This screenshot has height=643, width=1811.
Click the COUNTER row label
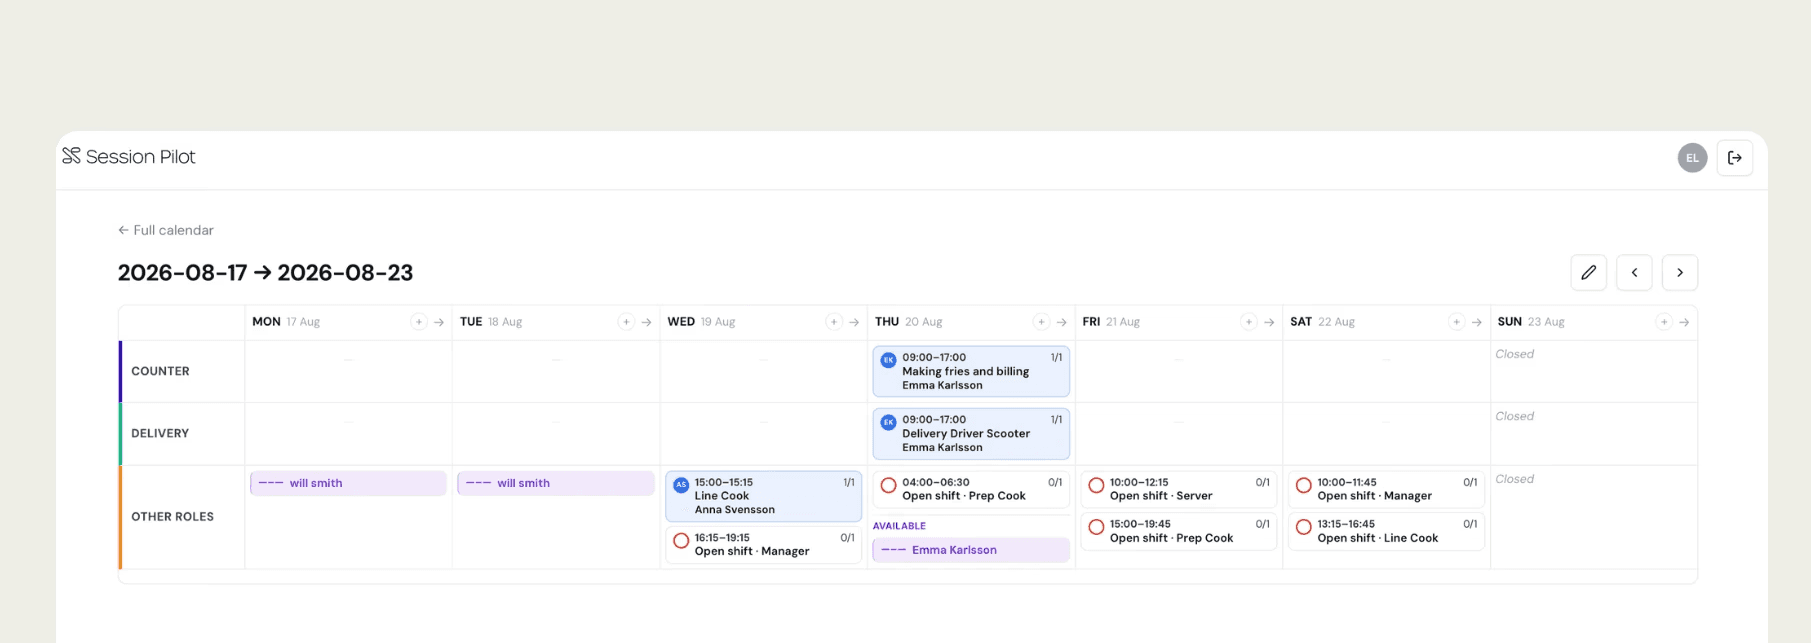pos(160,371)
